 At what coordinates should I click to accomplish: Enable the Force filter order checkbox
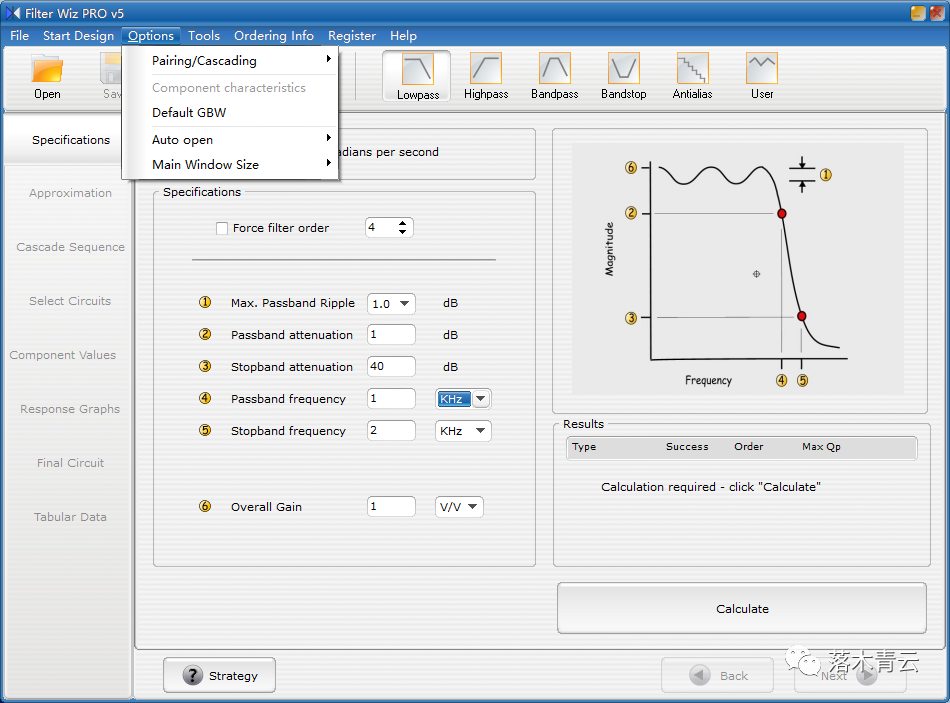[222, 228]
